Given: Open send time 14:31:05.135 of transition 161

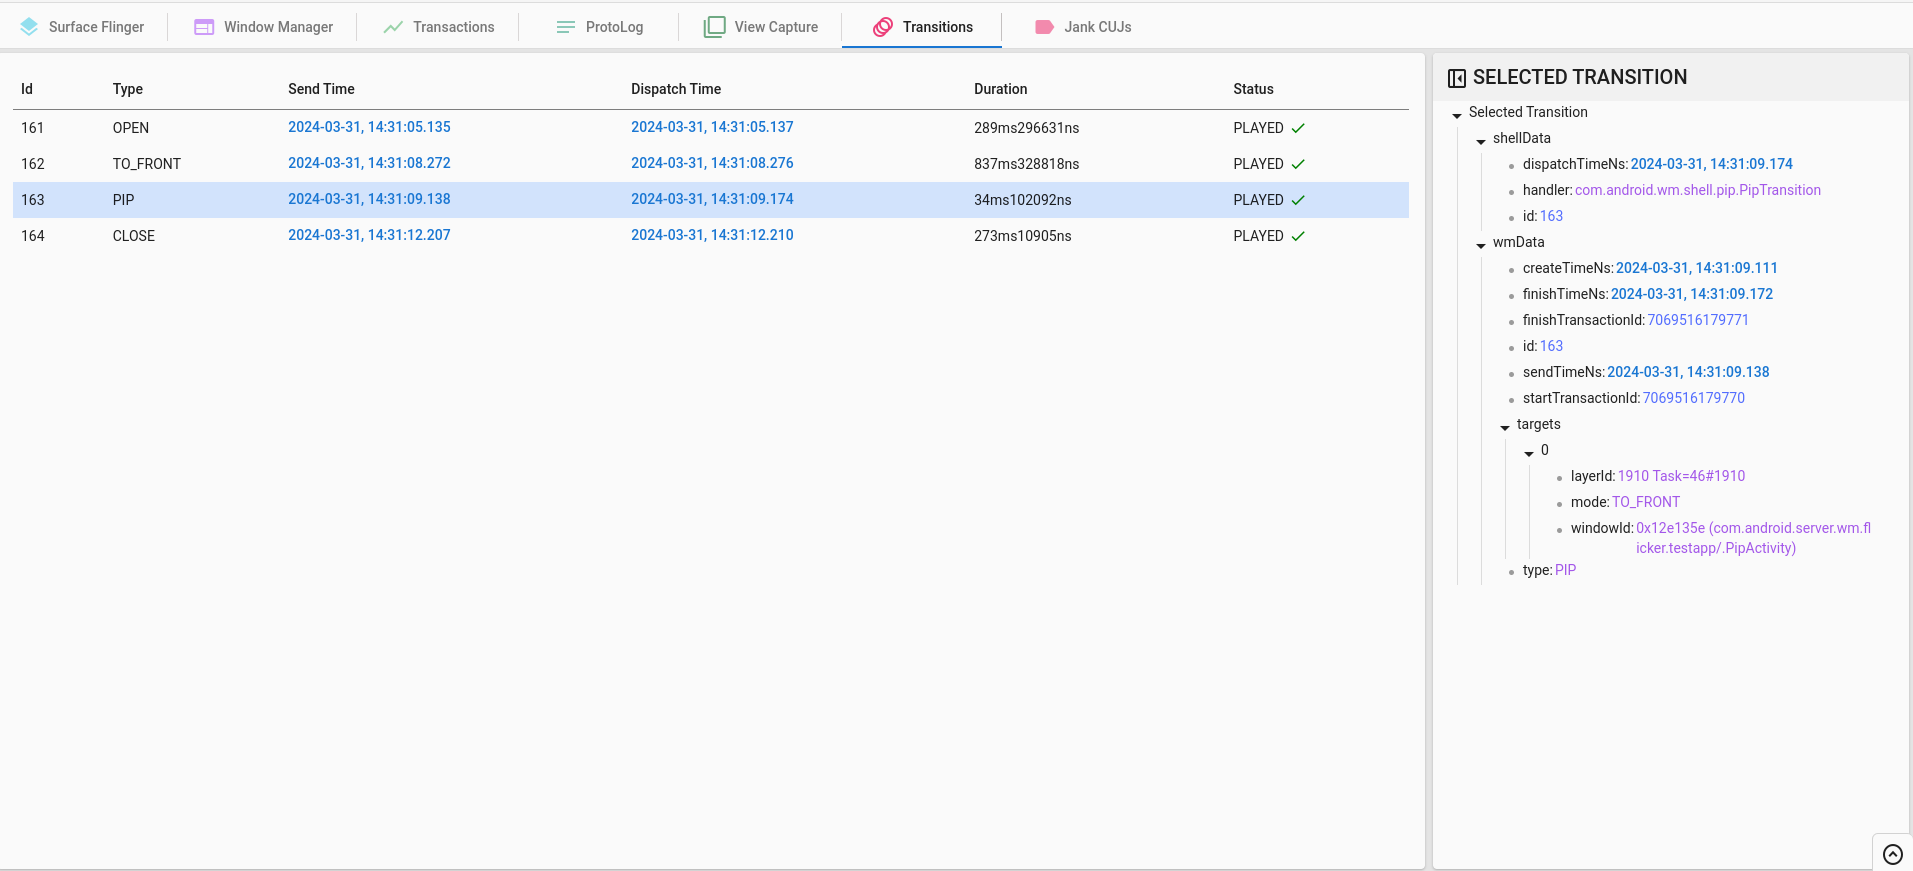Looking at the screenshot, I should tap(369, 127).
